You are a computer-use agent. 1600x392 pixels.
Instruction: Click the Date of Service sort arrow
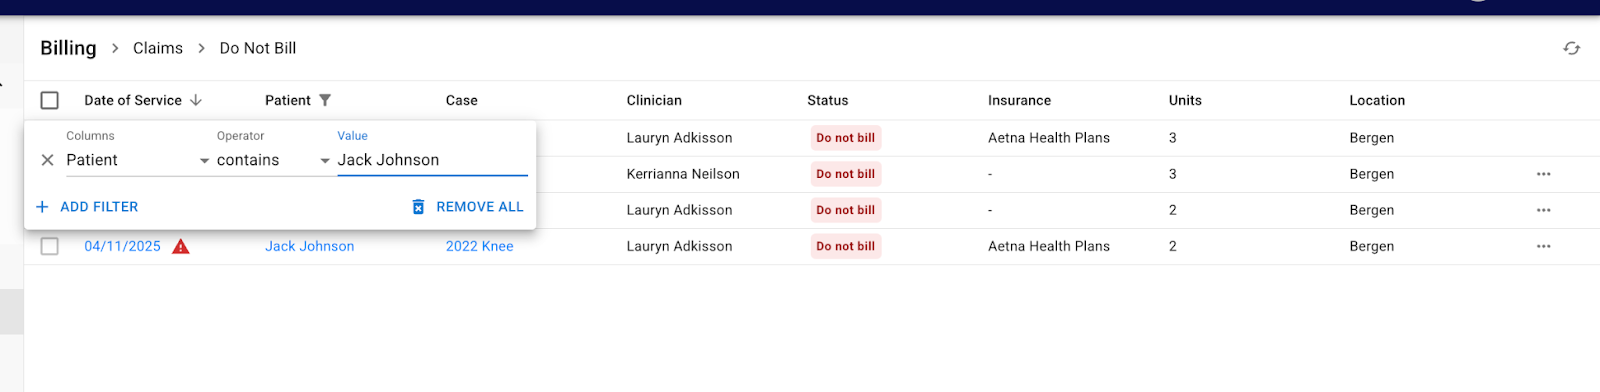click(196, 100)
